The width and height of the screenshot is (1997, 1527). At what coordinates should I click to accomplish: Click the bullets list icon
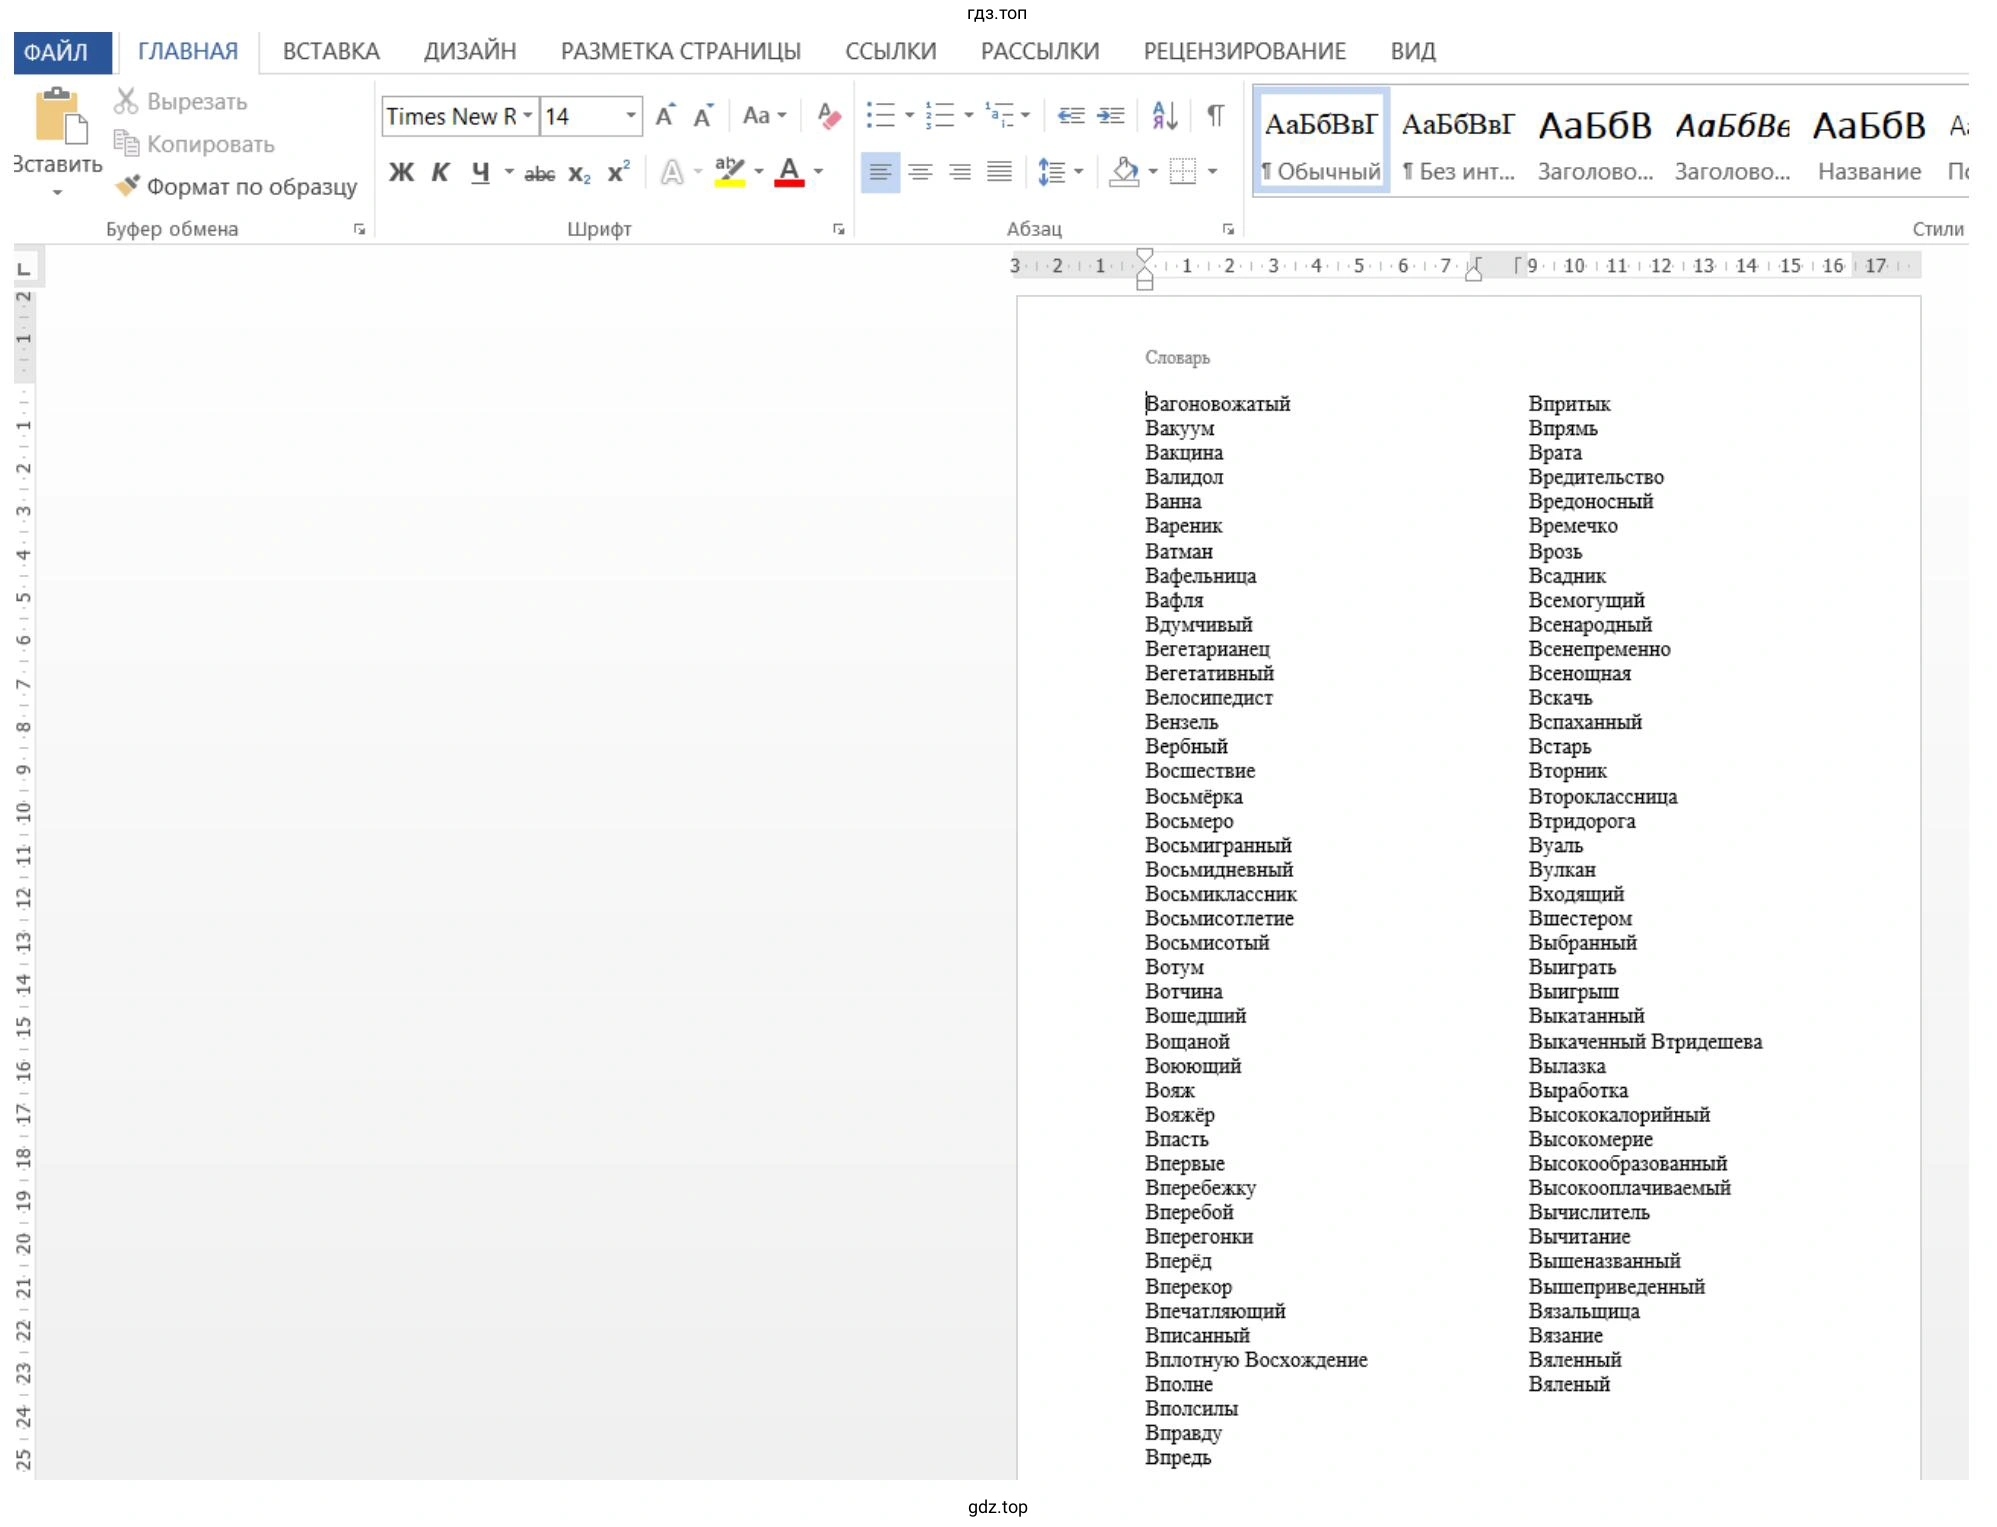click(880, 116)
